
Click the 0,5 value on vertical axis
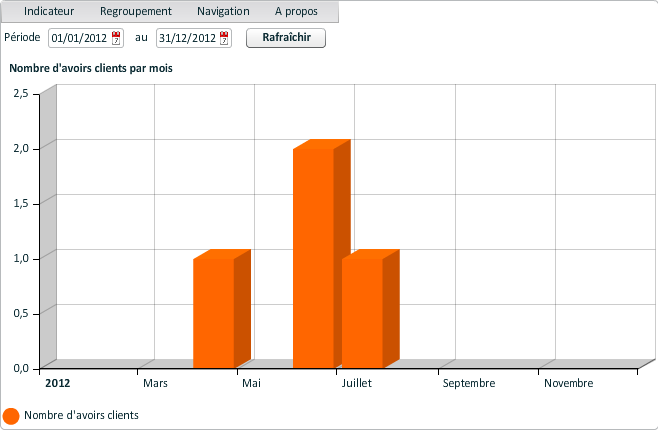click(x=21, y=313)
